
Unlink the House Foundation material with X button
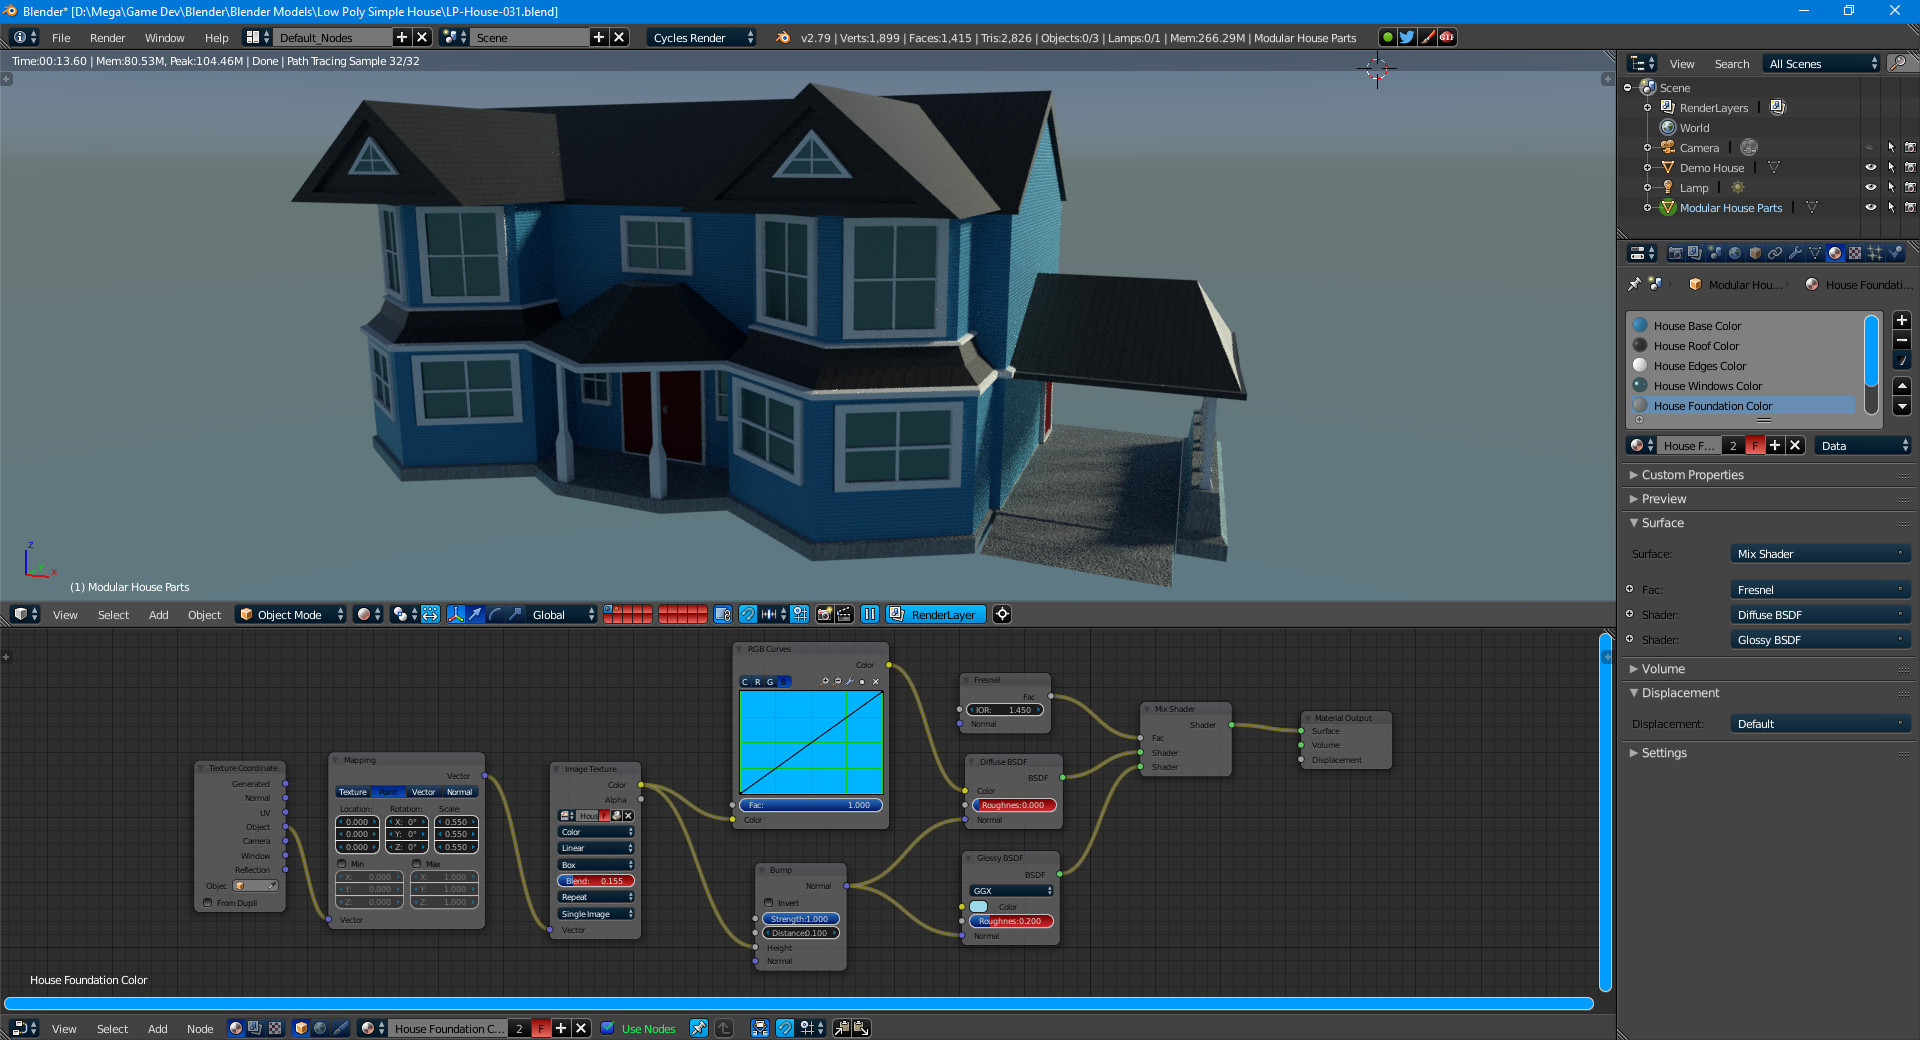[x=1795, y=445]
